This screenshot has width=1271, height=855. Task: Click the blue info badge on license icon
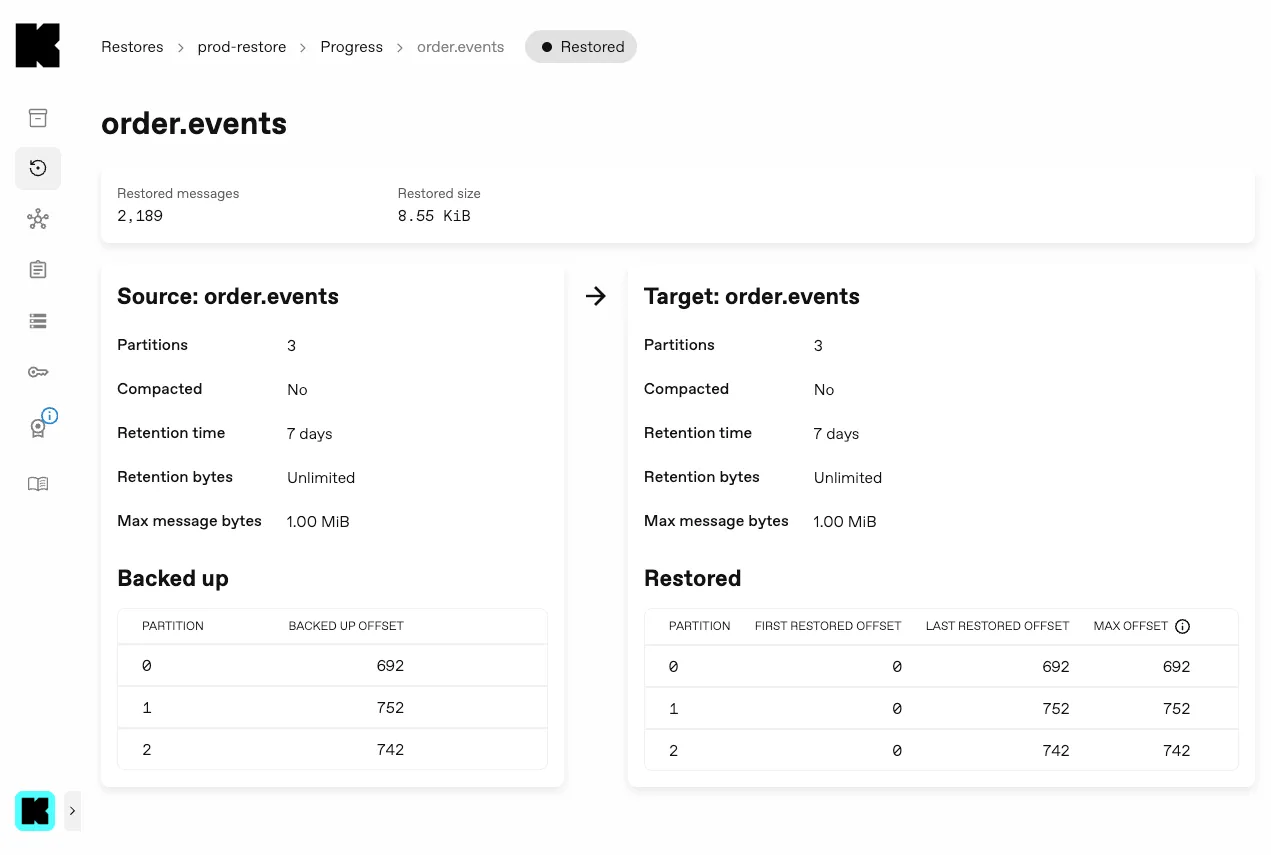[x=50, y=415]
